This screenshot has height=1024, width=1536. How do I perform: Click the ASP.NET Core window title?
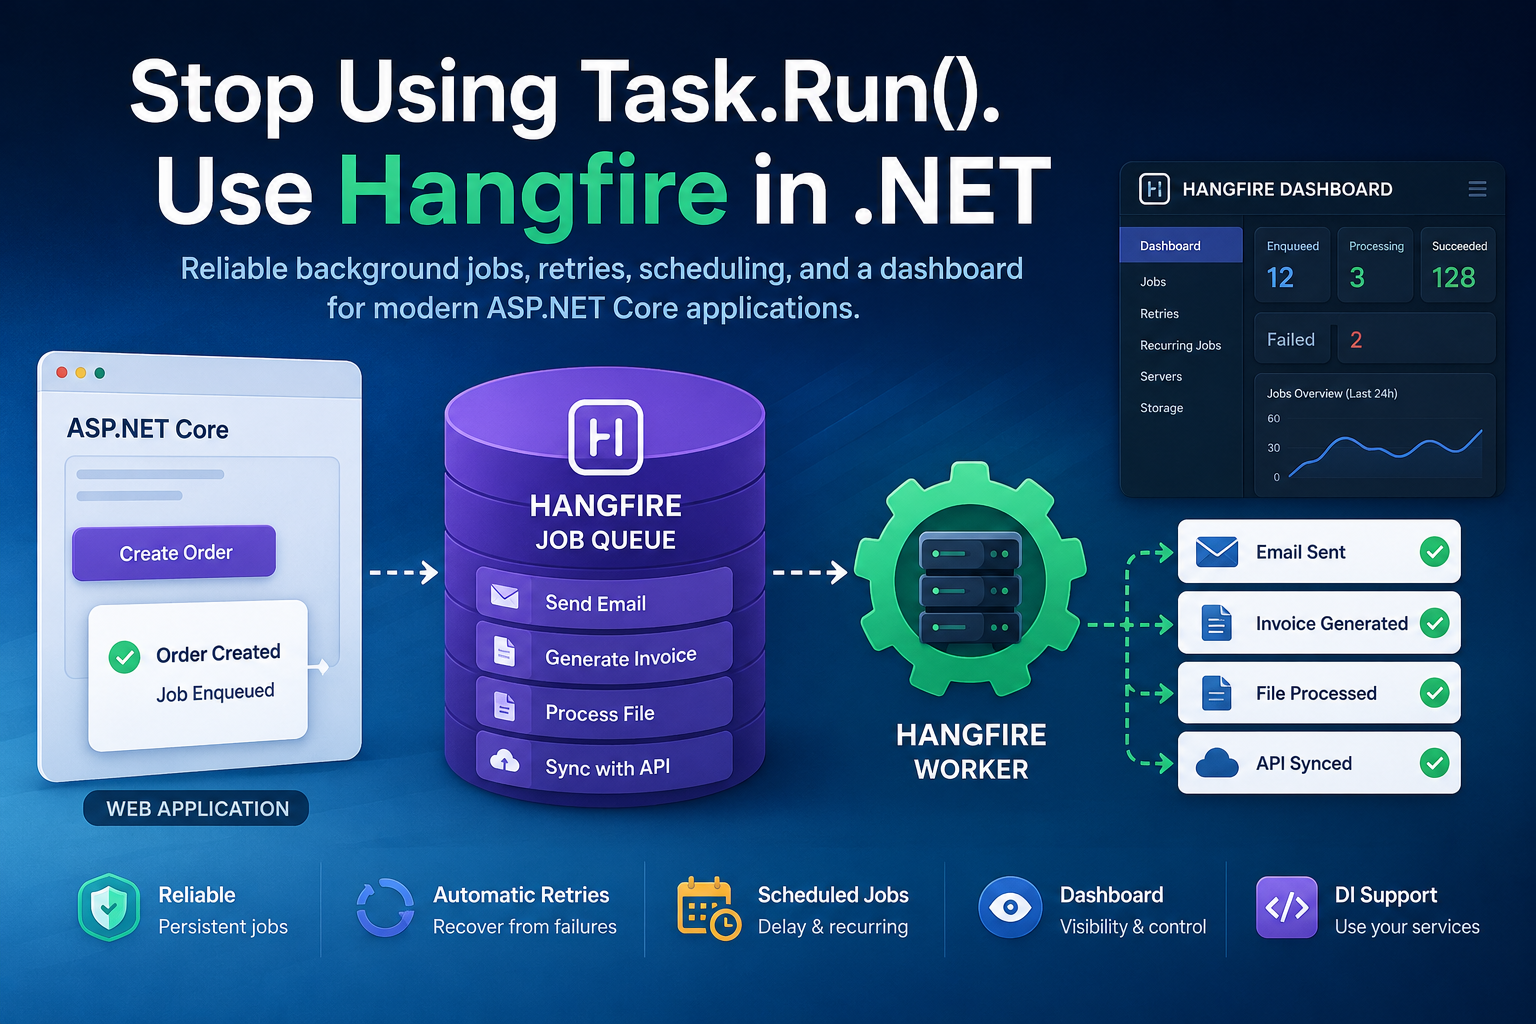click(x=148, y=429)
